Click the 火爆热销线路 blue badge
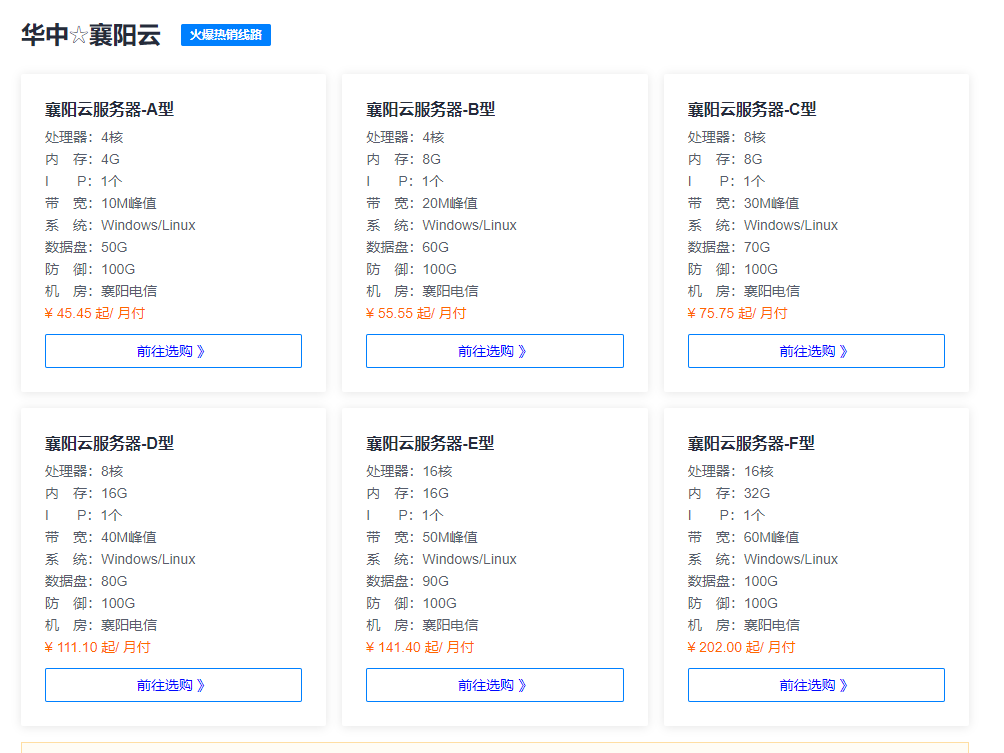Viewport: 1004px width, 753px height. [225, 35]
